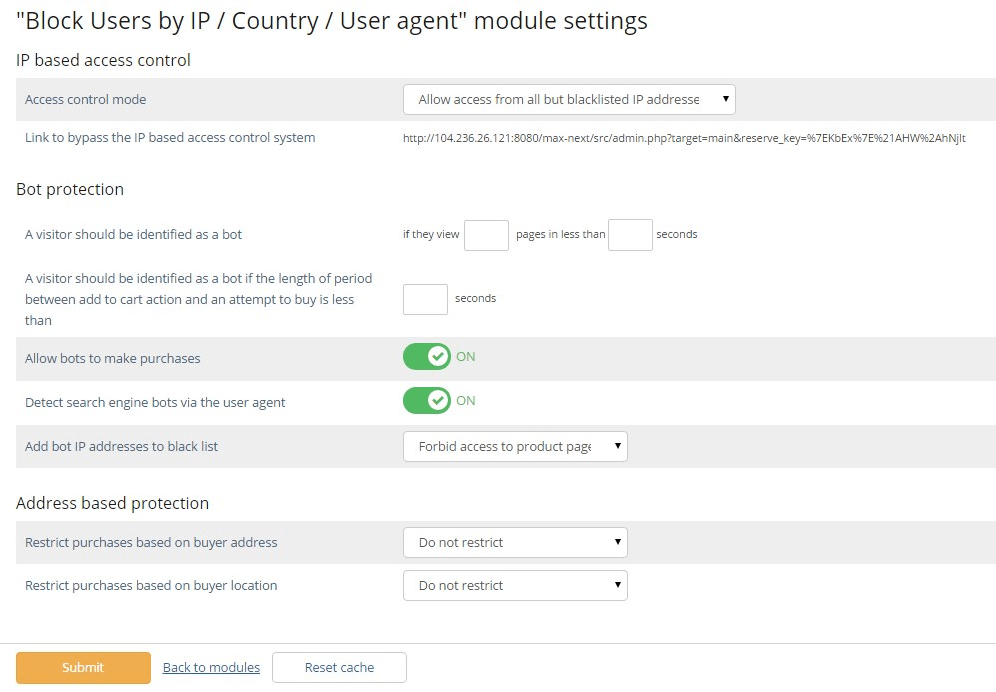Select the IP based access control heading

[104, 60]
